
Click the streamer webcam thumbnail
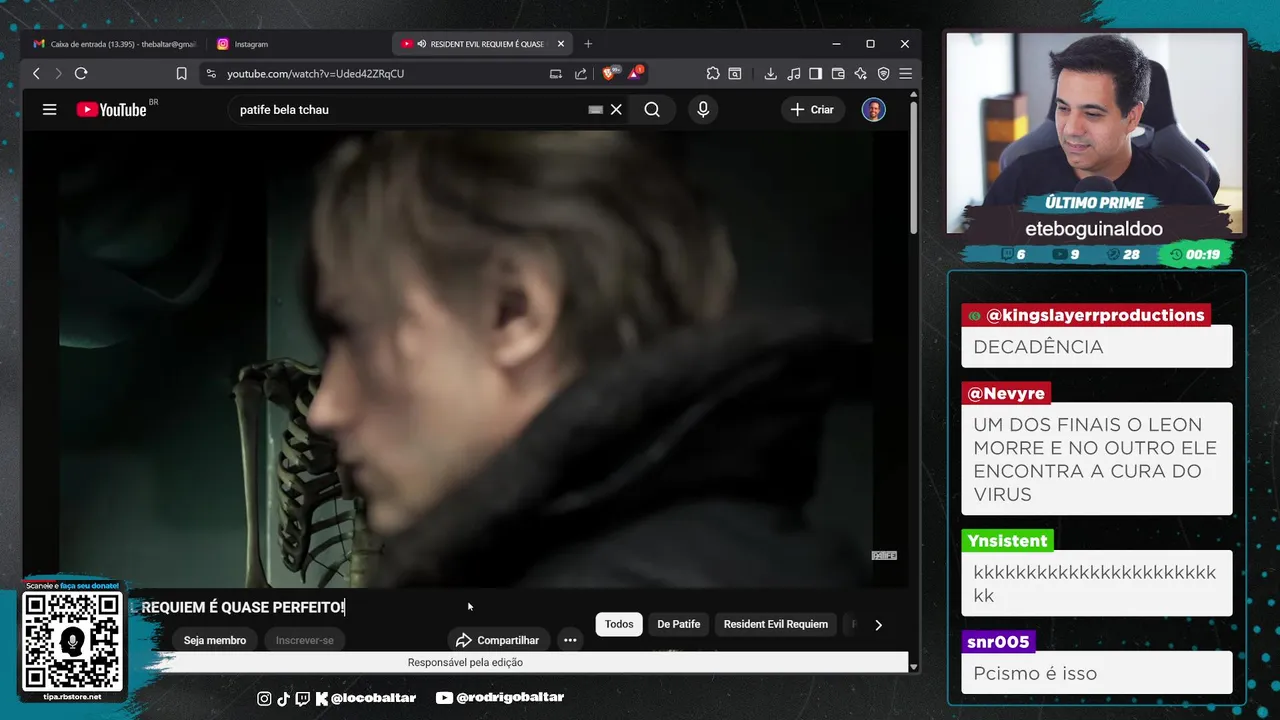[1095, 132]
